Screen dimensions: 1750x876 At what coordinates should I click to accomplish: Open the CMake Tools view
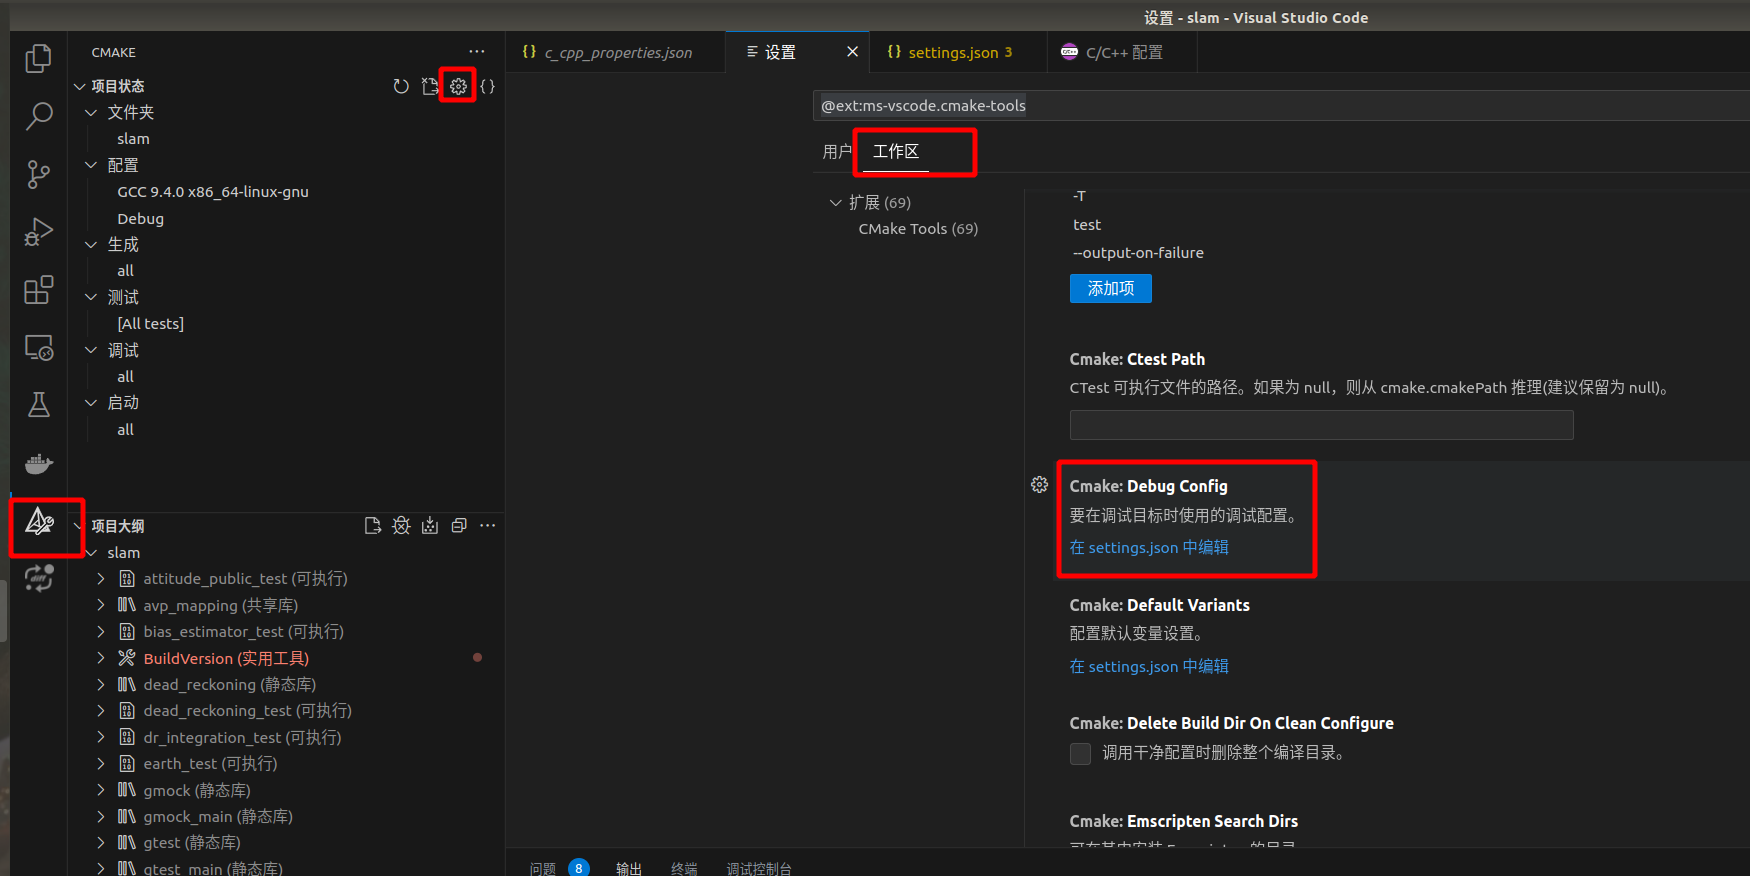[x=39, y=521]
